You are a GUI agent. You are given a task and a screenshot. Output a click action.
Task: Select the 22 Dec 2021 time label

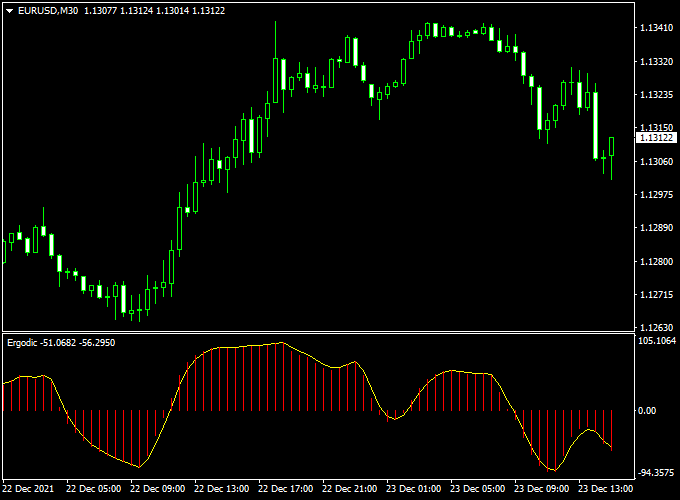coord(28,489)
